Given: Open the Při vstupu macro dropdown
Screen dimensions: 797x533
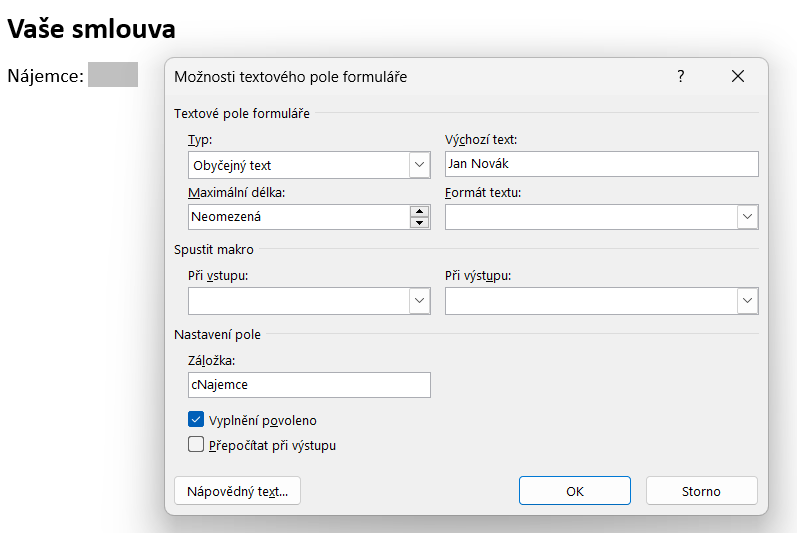Looking at the screenshot, I should click(x=419, y=301).
